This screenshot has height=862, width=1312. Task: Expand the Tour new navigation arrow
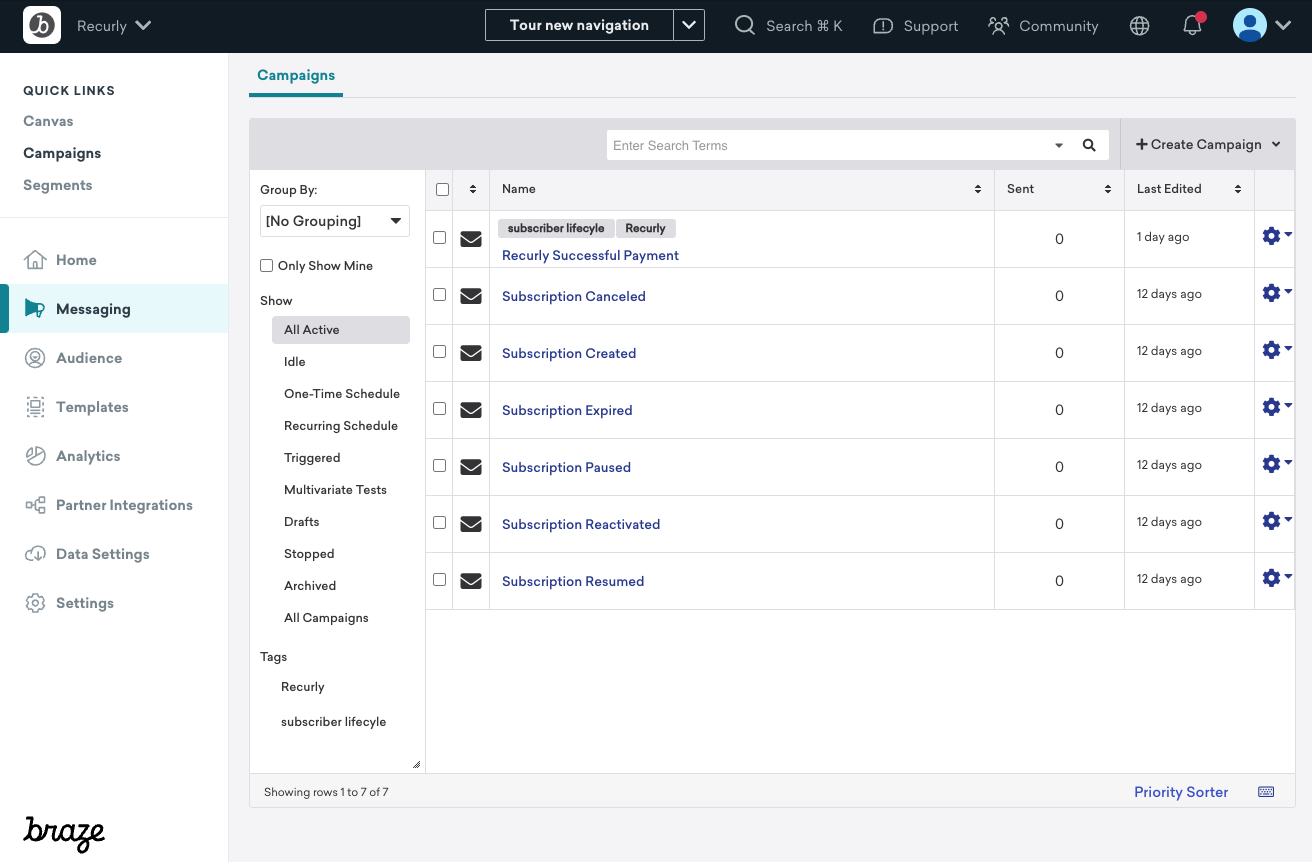[x=689, y=26]
